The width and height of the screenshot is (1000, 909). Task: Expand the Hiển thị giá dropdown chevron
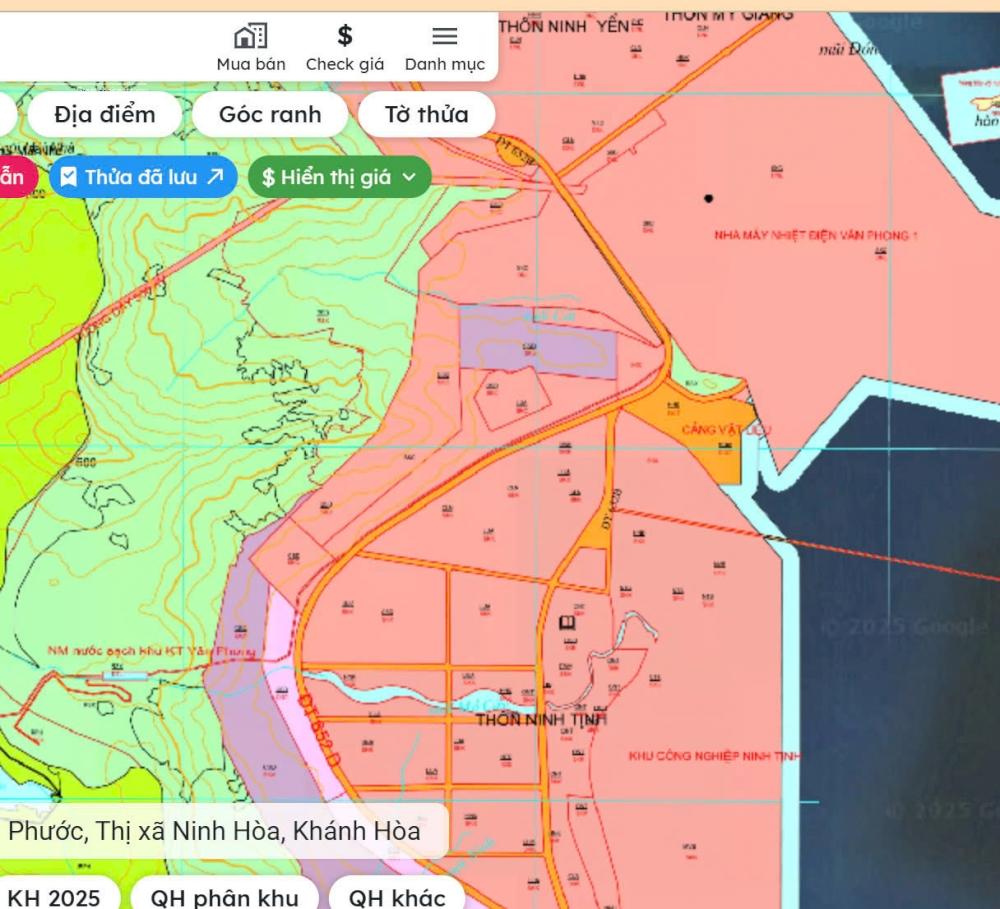pyautogui.click(x=409, y=178)
